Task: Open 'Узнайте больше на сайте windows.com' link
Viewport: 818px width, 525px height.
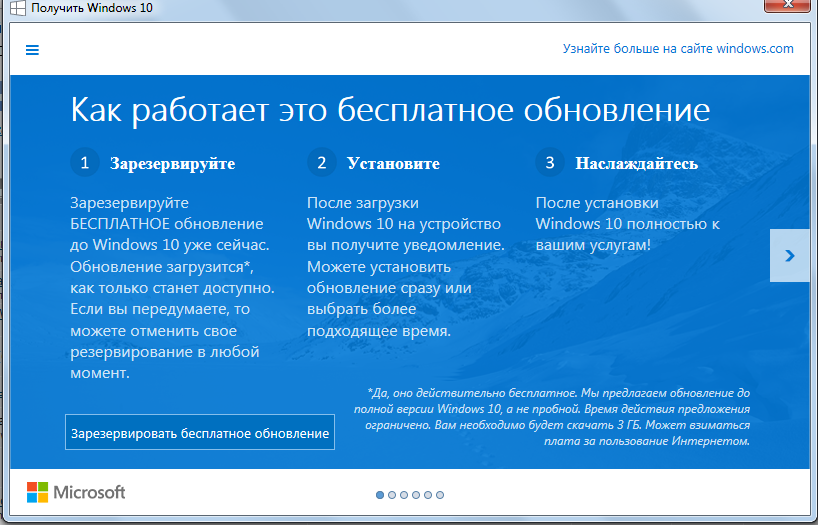Action: point(678,49)
